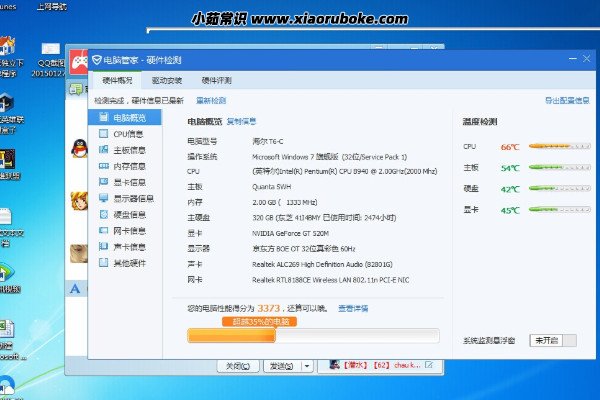Click the Quanta SWH motherboard text

(x=271, y=187)
